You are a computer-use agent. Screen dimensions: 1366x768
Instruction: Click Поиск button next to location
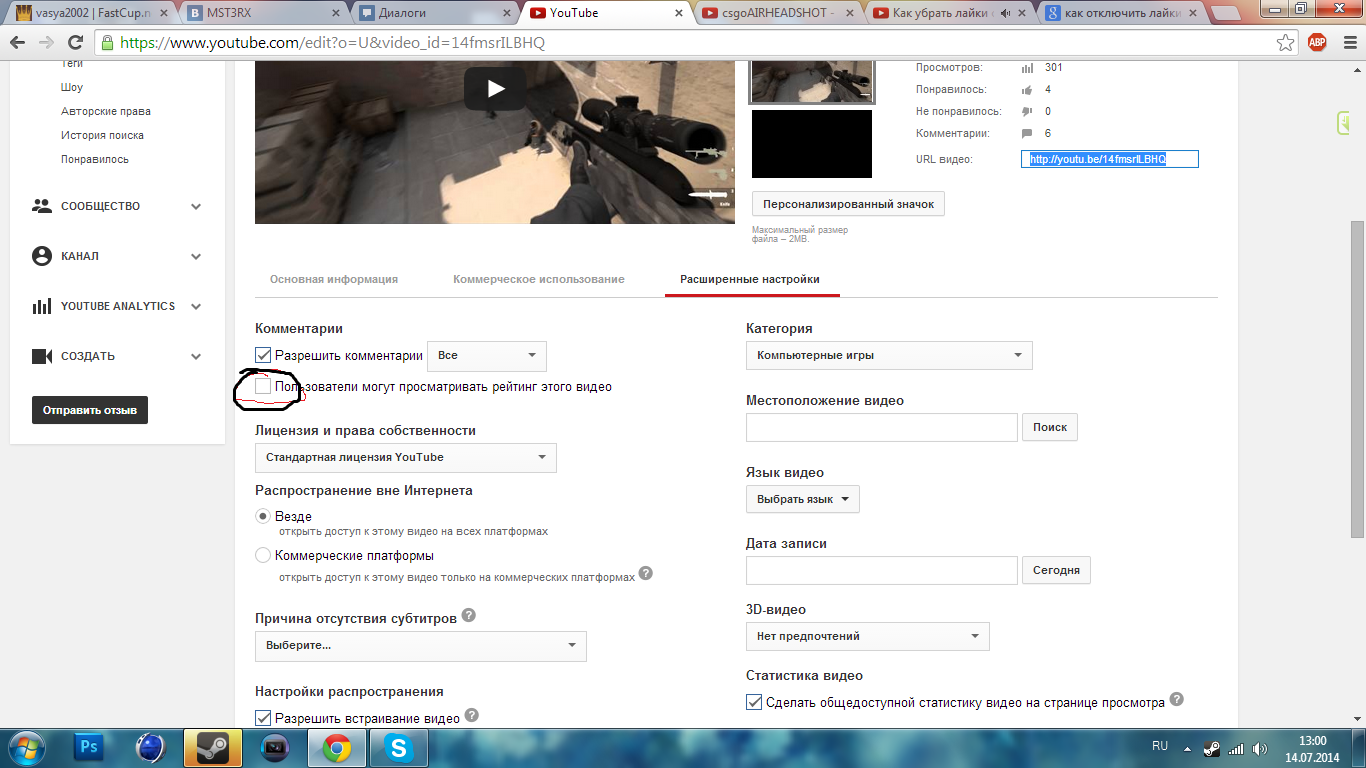click(1050, 427)
